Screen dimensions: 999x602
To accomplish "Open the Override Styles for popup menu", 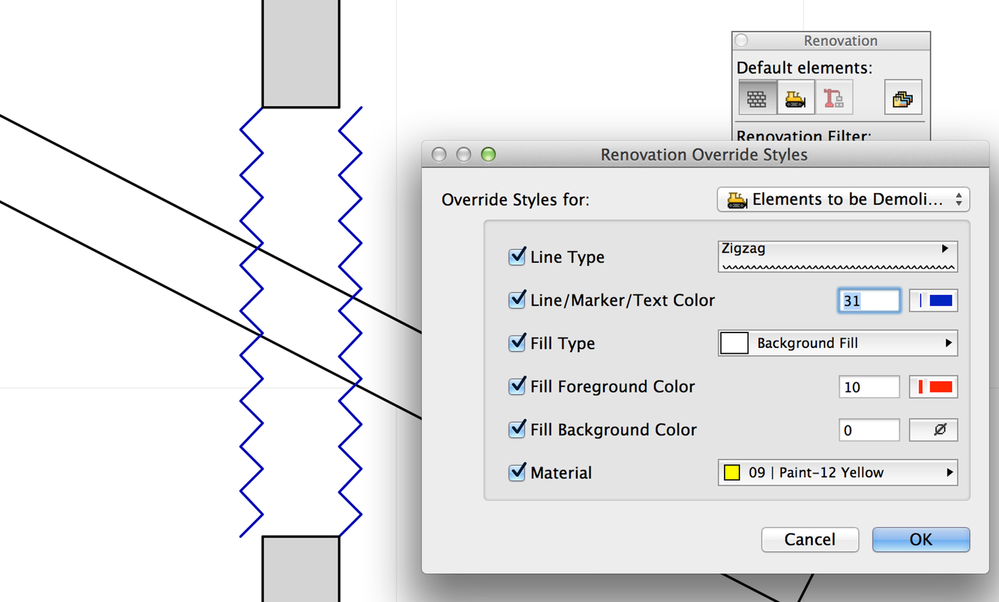I will [842, 199].
